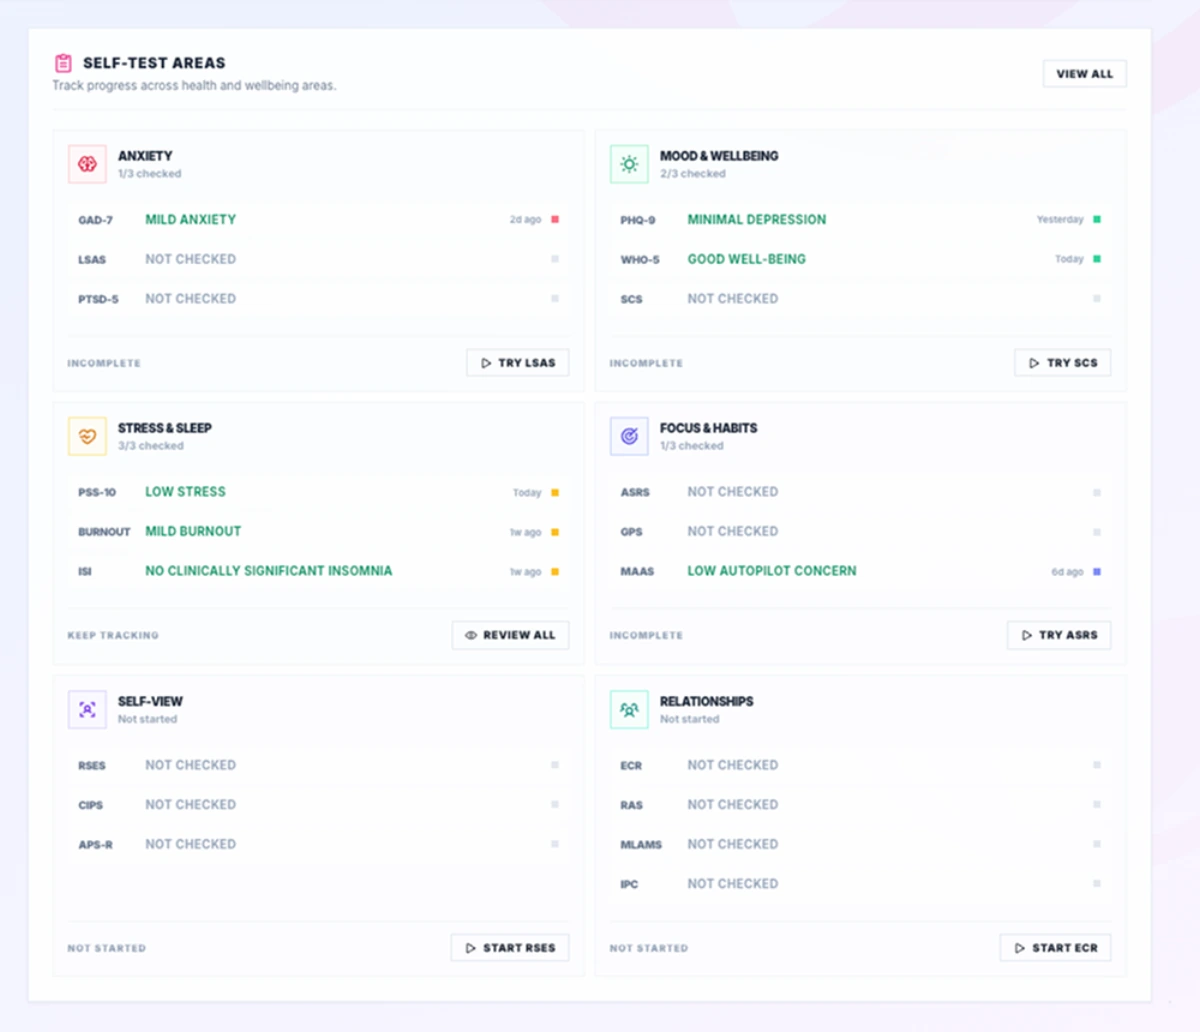Click the yellow status square beside Burnout
Viewport: 1200px width, 1032px height.
pos(555,532)
